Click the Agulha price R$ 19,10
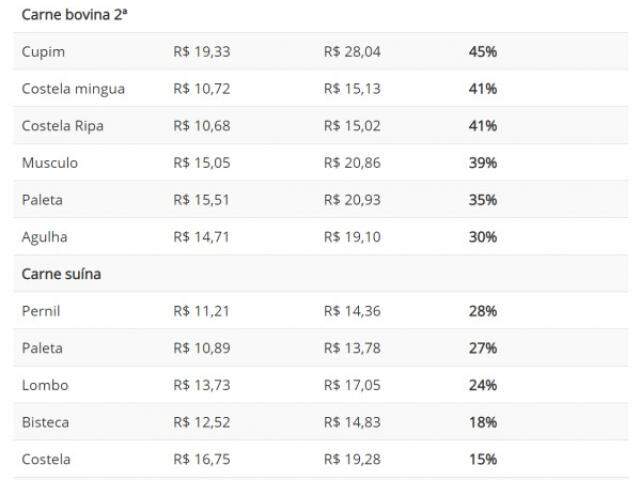This screenshot has width=640, height=480. 352,237
